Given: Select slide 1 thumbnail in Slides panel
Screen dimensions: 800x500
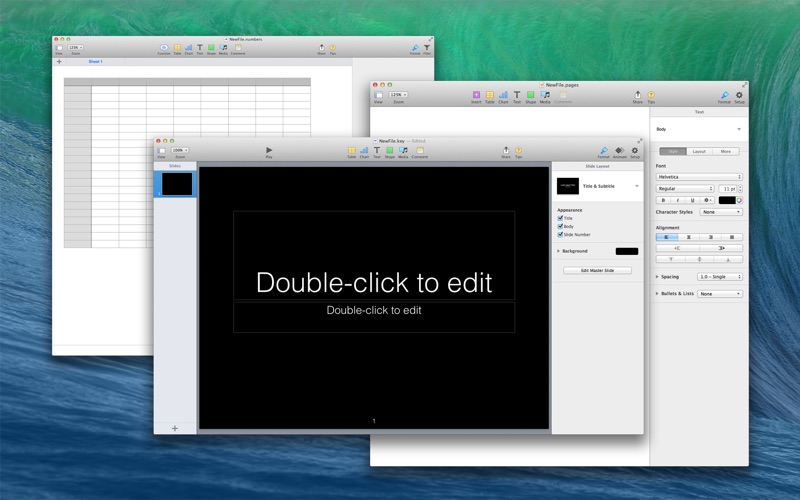Looking at the screenshot, I should click(x=177, y=184).
